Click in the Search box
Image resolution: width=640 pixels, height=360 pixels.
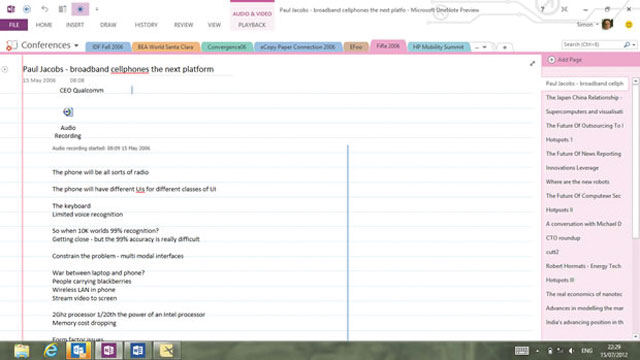tap(592, 44)
